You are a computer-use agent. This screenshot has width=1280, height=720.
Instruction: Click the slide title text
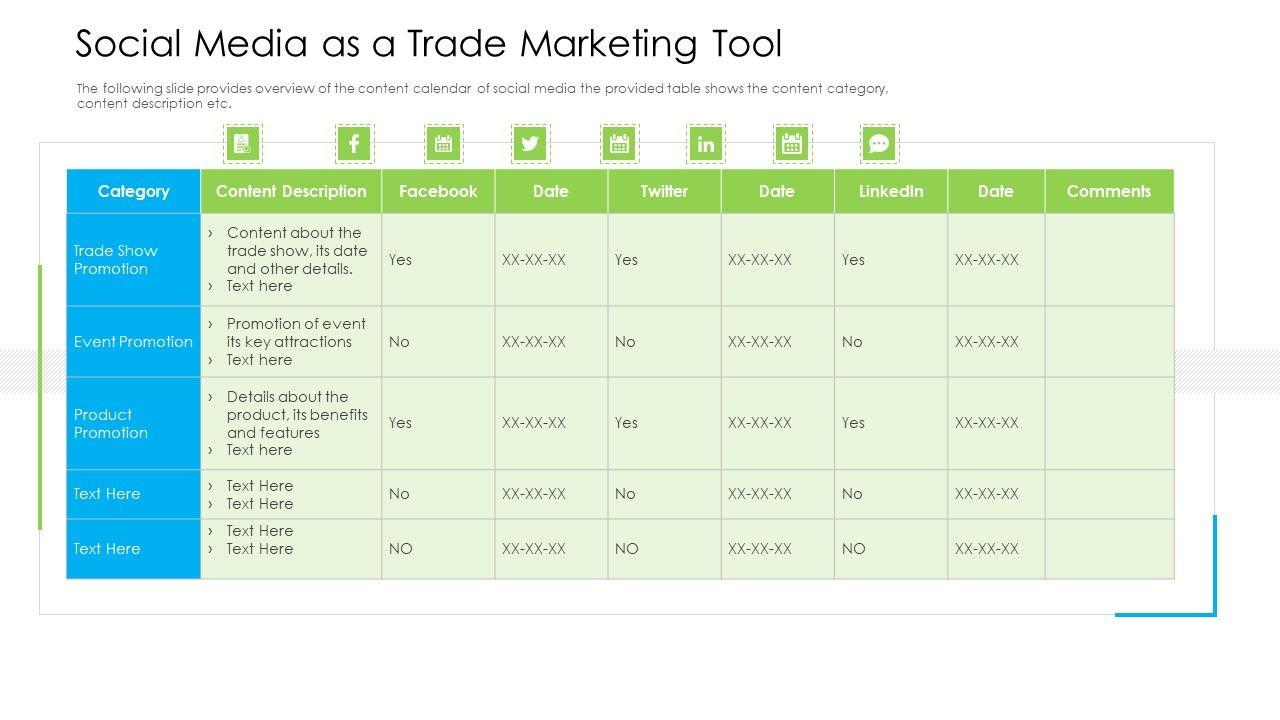coord(428,44)
